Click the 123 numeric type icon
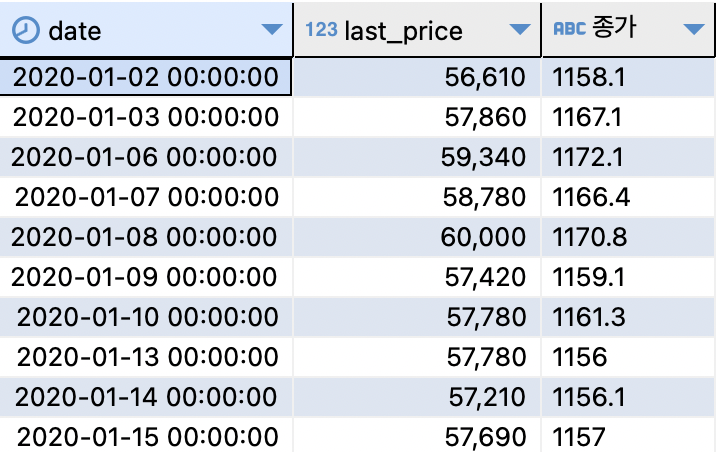The width and height of the screenshot is (716, 452). [321, 30]
